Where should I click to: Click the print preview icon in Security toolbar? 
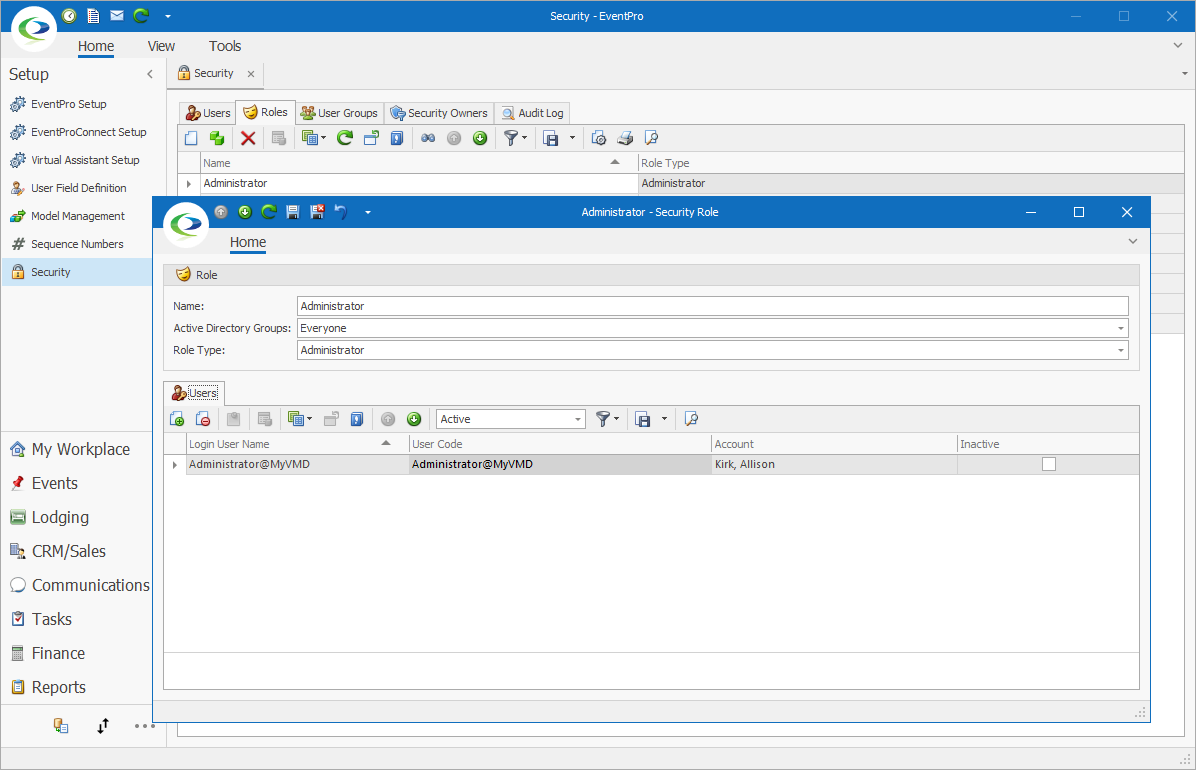599,138
